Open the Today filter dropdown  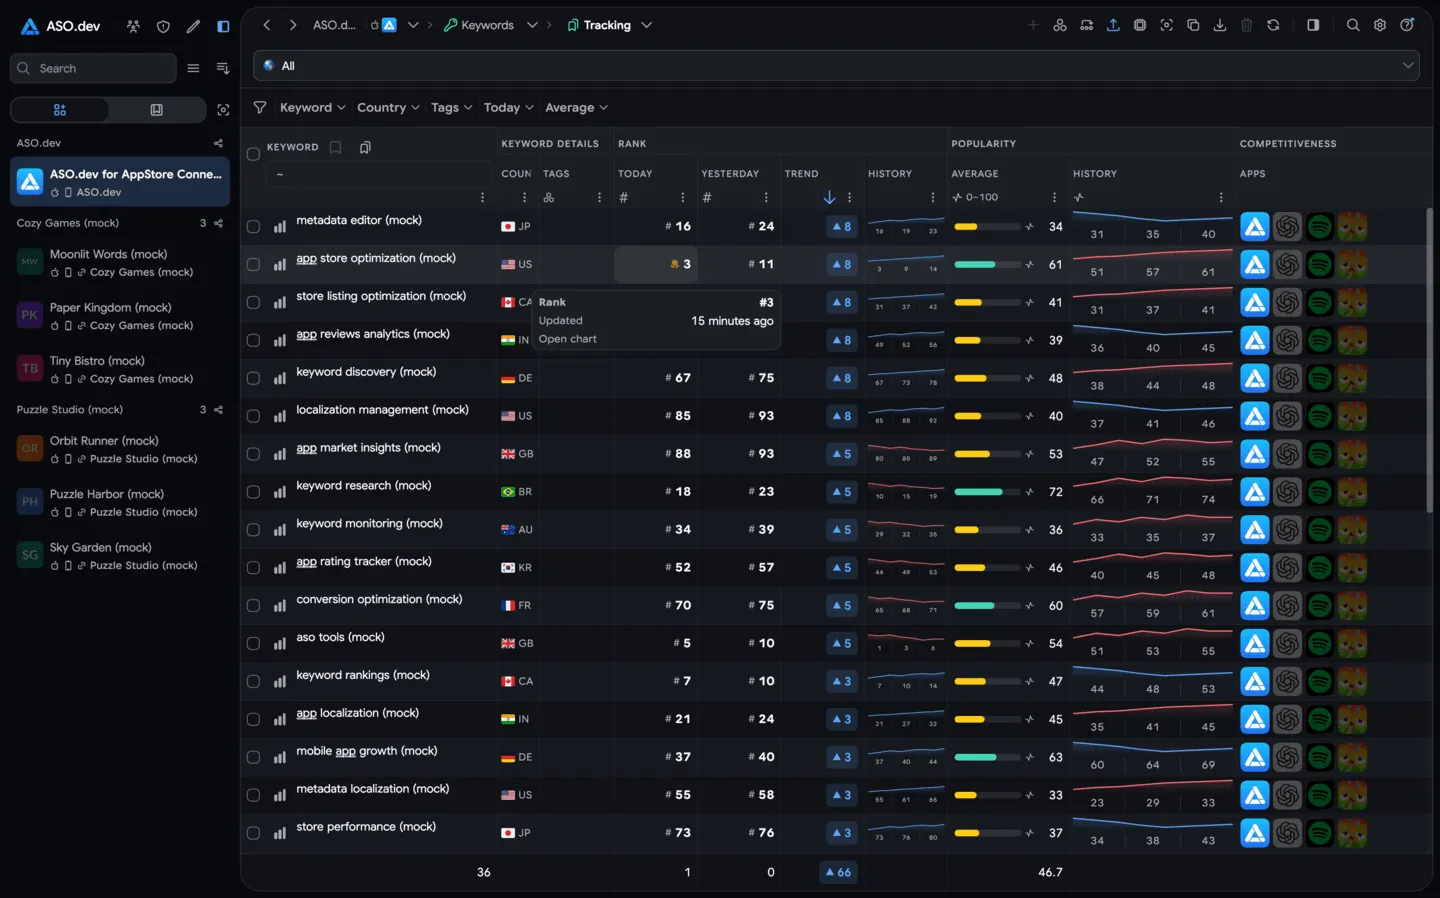pyautogui.click(x=508, y=107)
